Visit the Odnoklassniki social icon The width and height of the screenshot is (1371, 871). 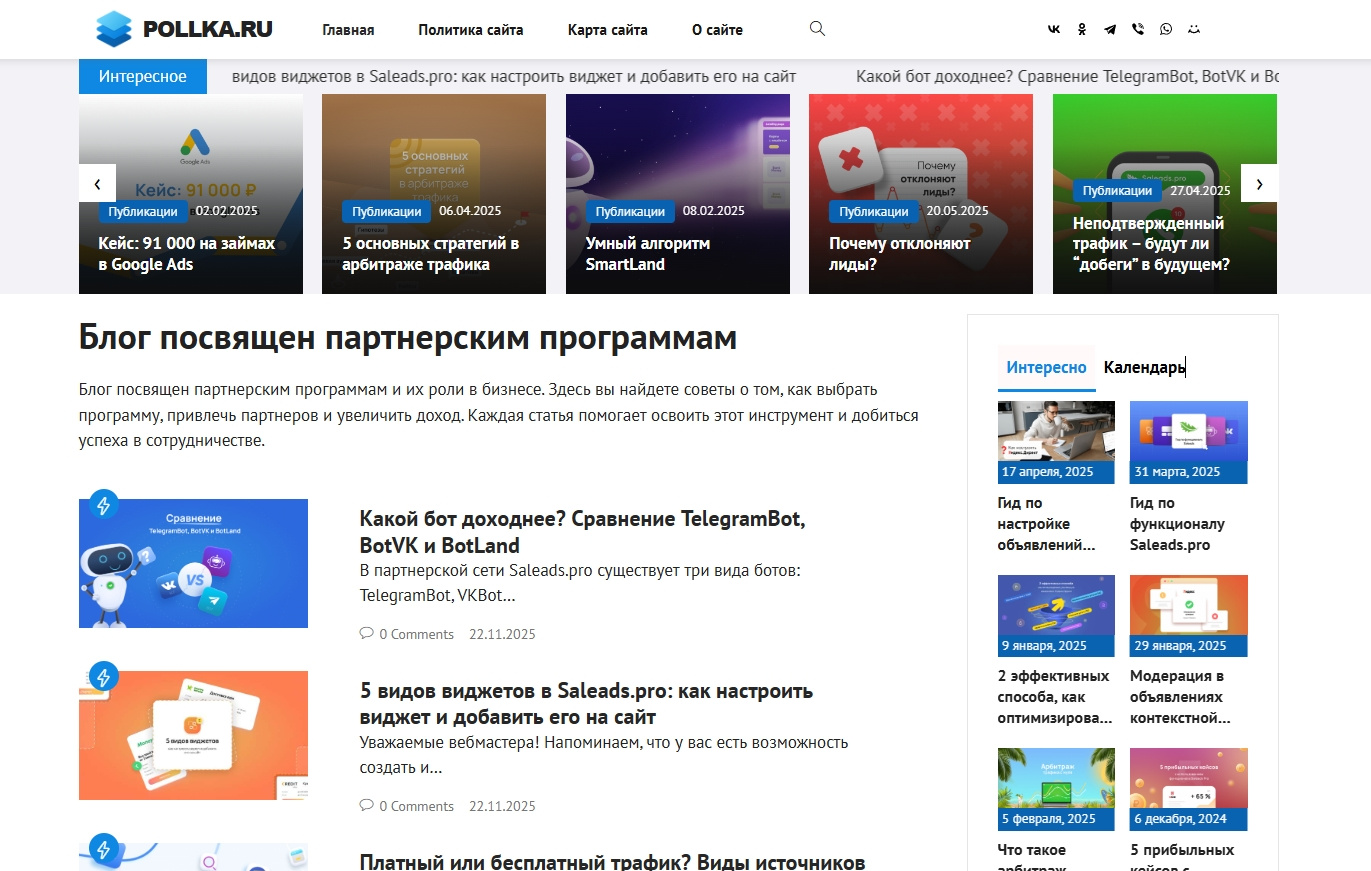[x=1082, y=30]
